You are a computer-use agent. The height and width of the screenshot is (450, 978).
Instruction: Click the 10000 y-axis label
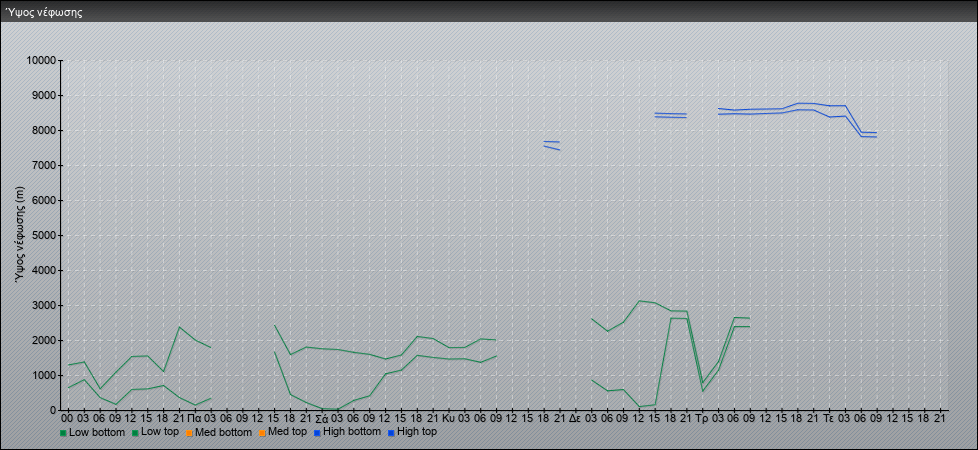(41, 61)
